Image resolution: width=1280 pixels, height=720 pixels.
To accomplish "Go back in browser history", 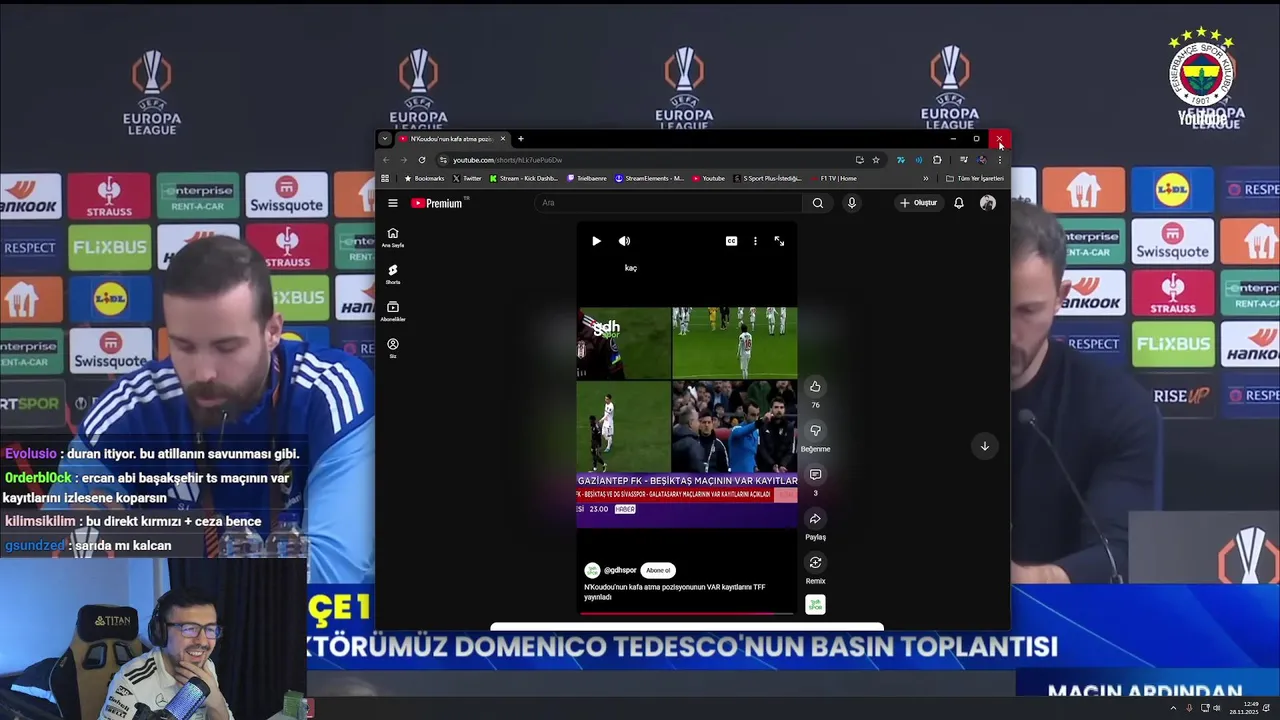I will click(386, 160).
